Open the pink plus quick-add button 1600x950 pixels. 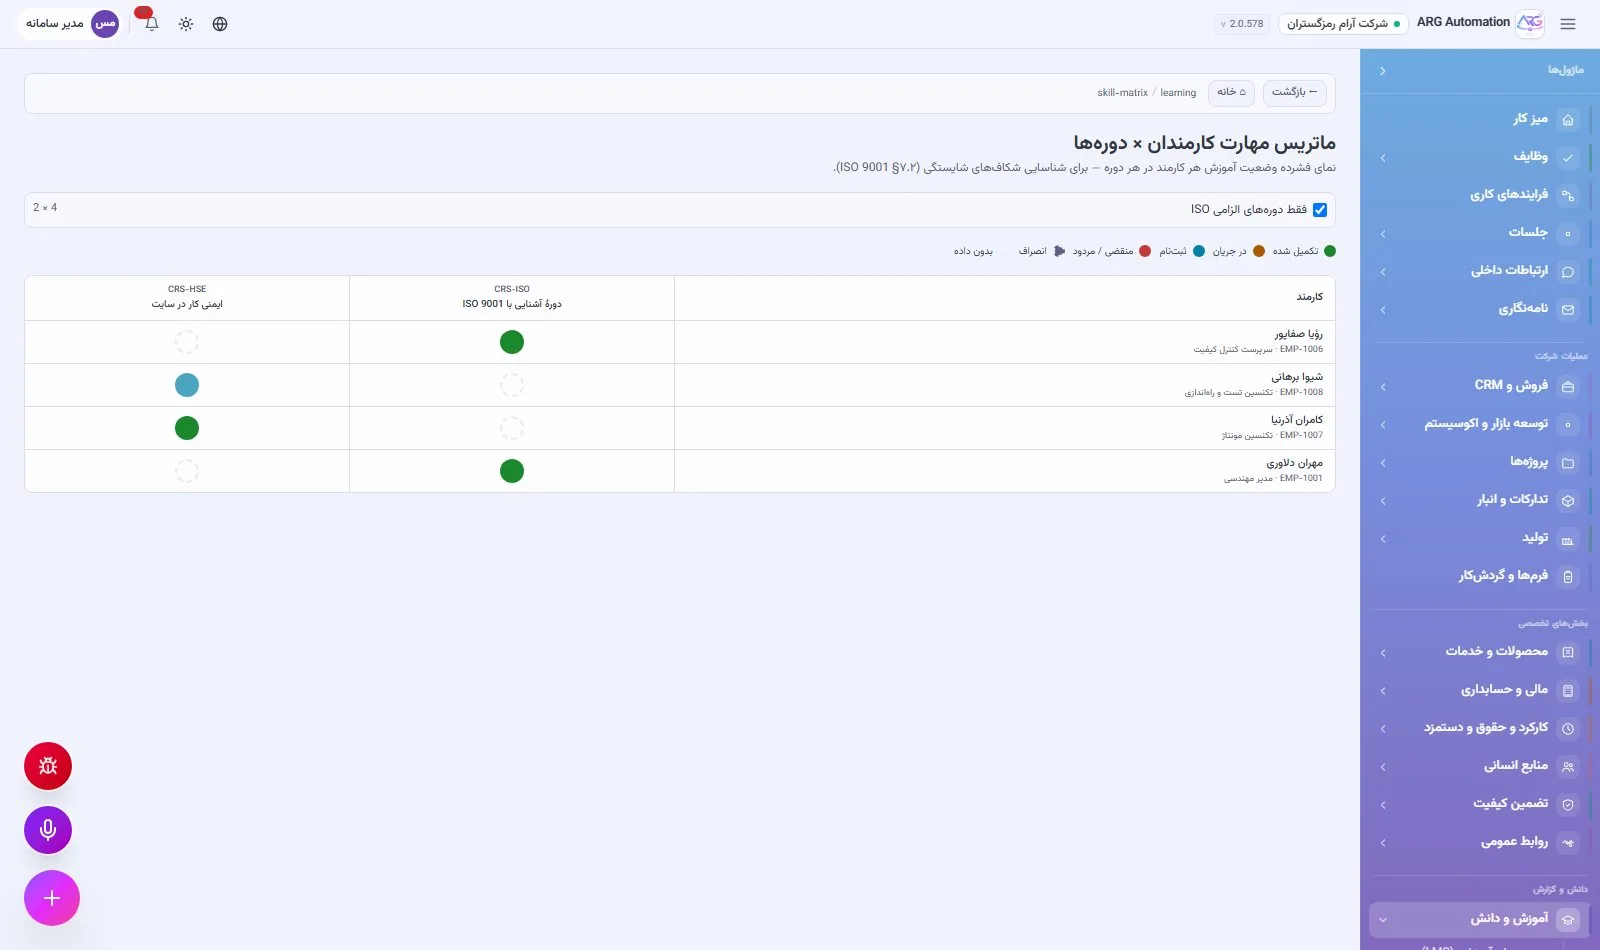(52, 898)
